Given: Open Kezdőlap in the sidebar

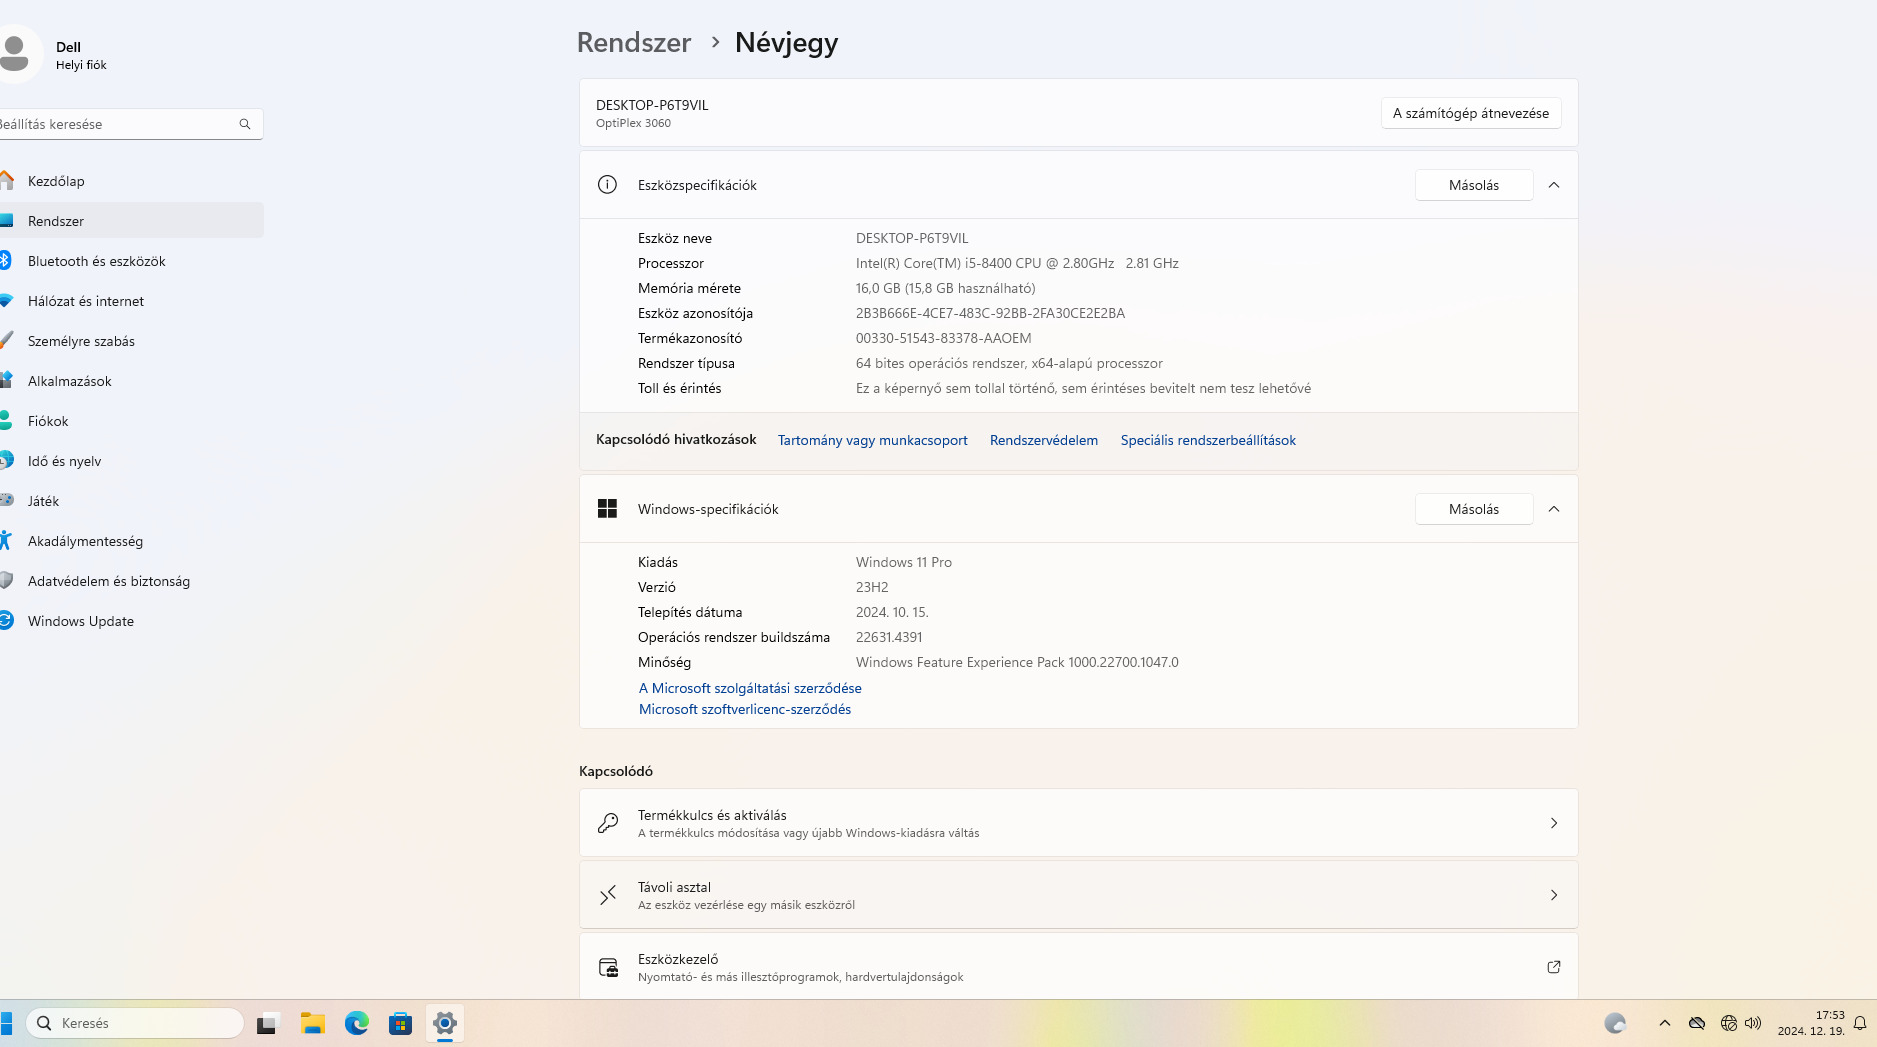Looking at the screenshot, I should pyautogui.click(x=132, y=181).
